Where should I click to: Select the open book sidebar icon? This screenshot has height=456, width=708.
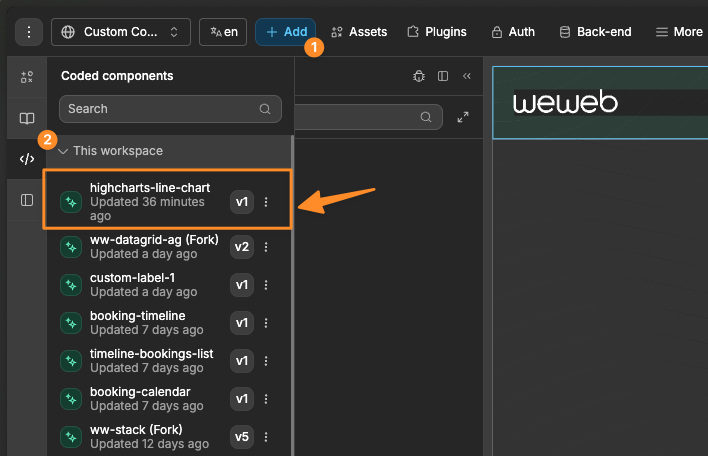(27, 118)
